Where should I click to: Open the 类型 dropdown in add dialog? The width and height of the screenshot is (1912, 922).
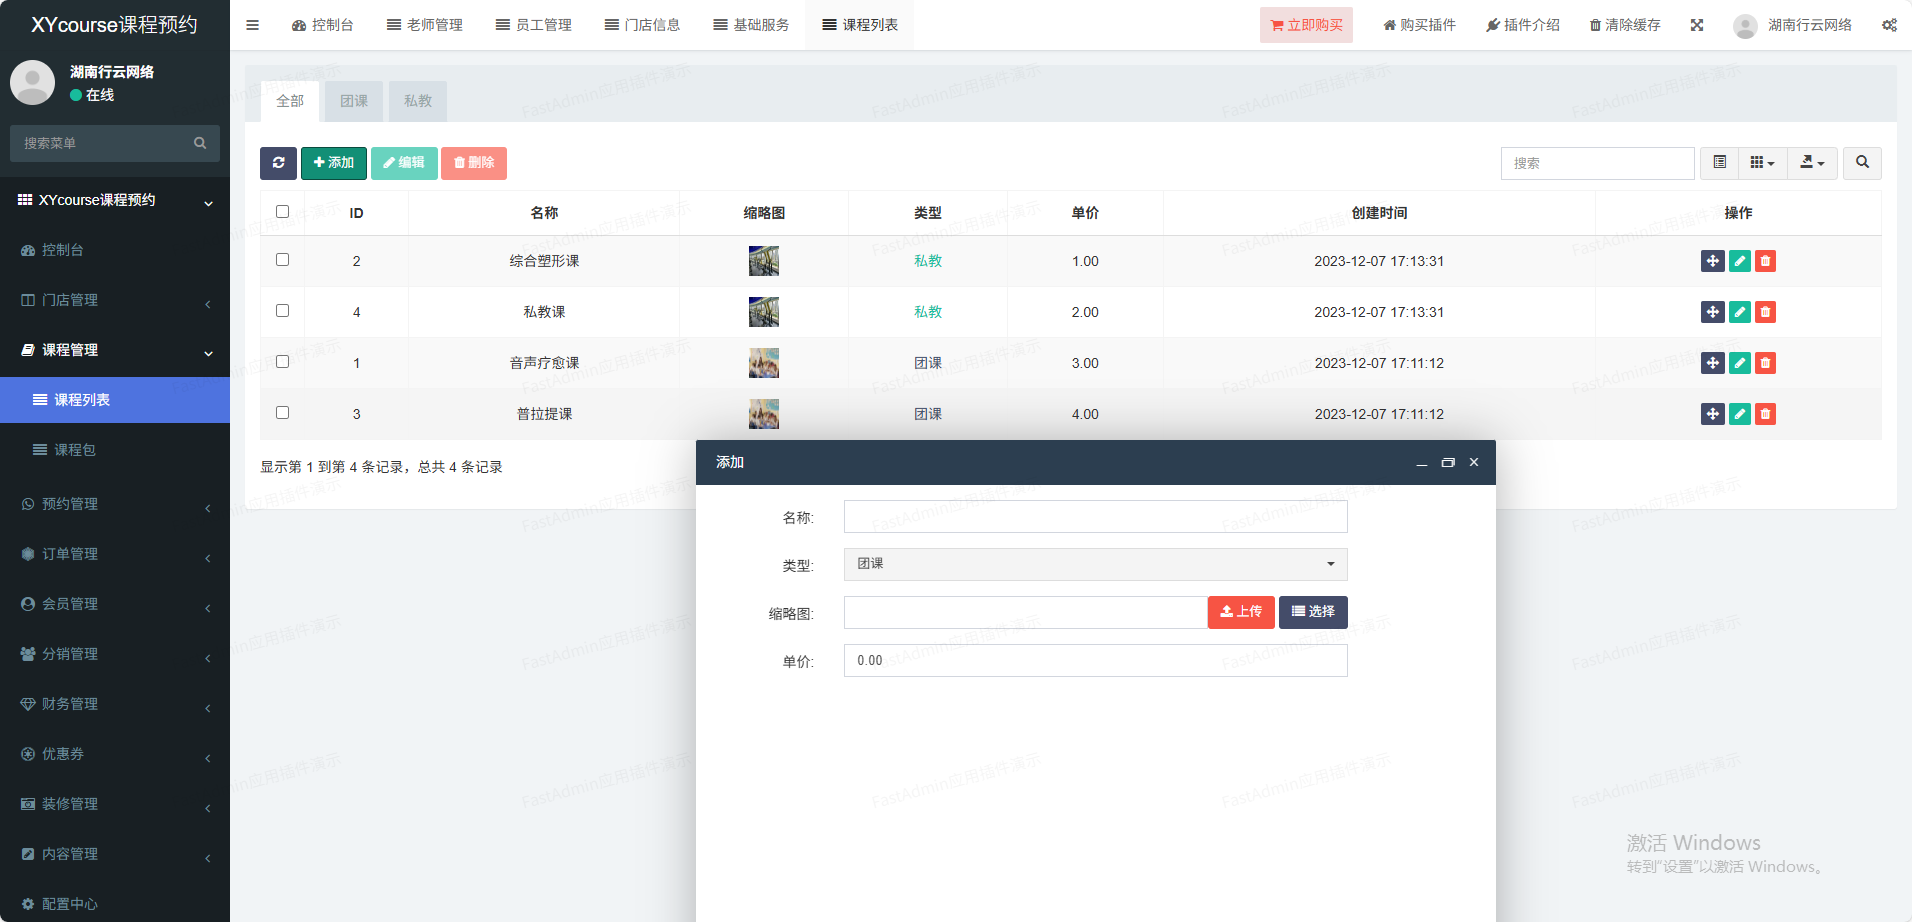pos(1095,564)
